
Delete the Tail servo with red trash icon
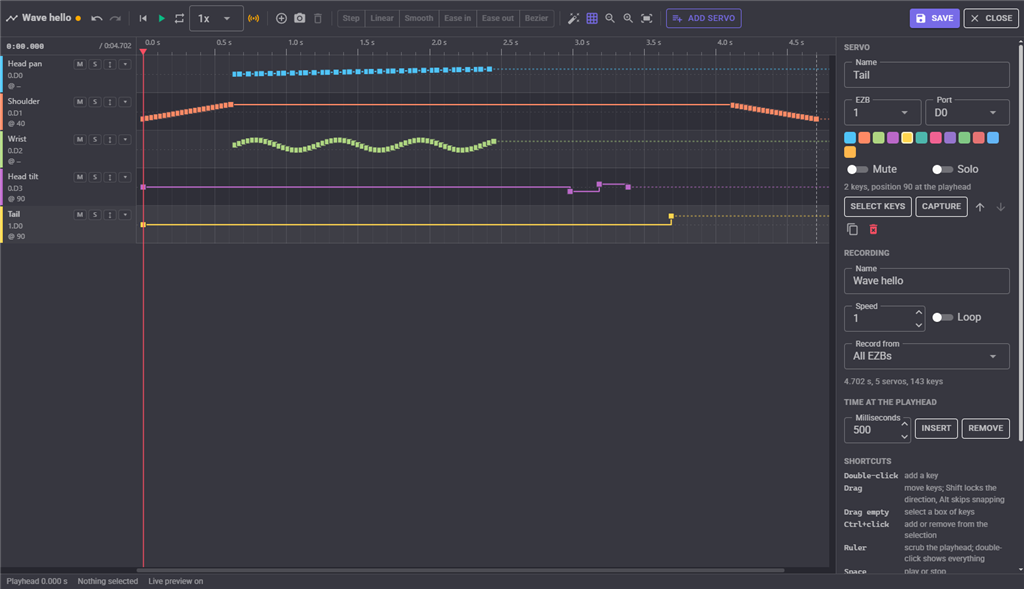(x=873, y=229)
